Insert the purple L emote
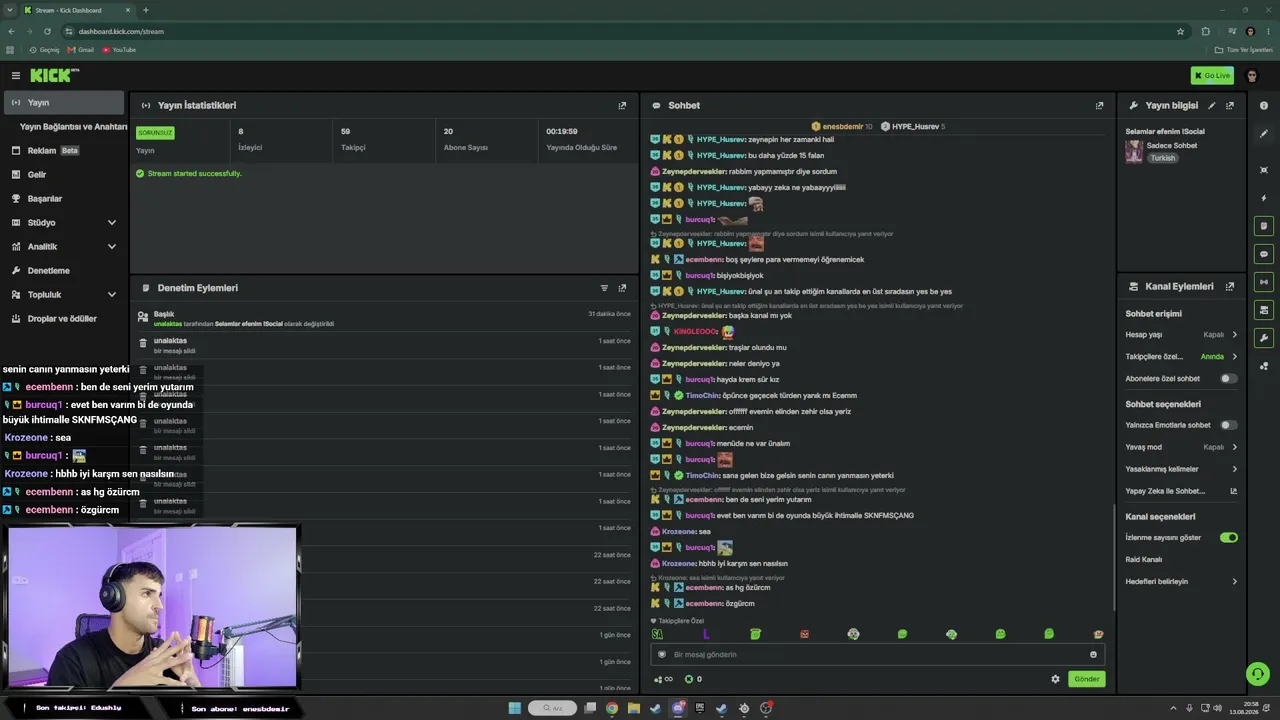The image size is (1280, 720). pos(706,634)
